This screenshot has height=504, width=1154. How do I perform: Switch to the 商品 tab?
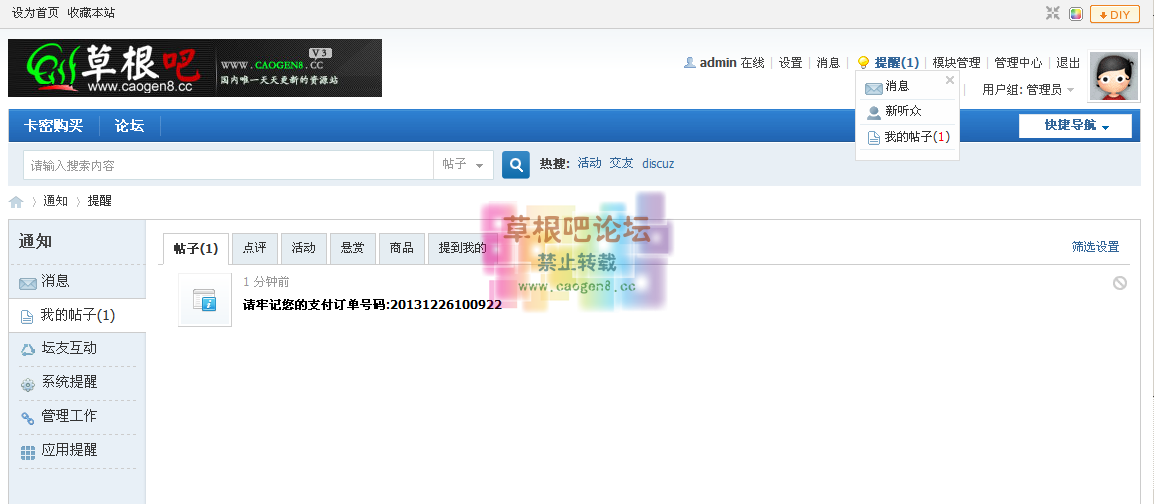click(401, 249)
